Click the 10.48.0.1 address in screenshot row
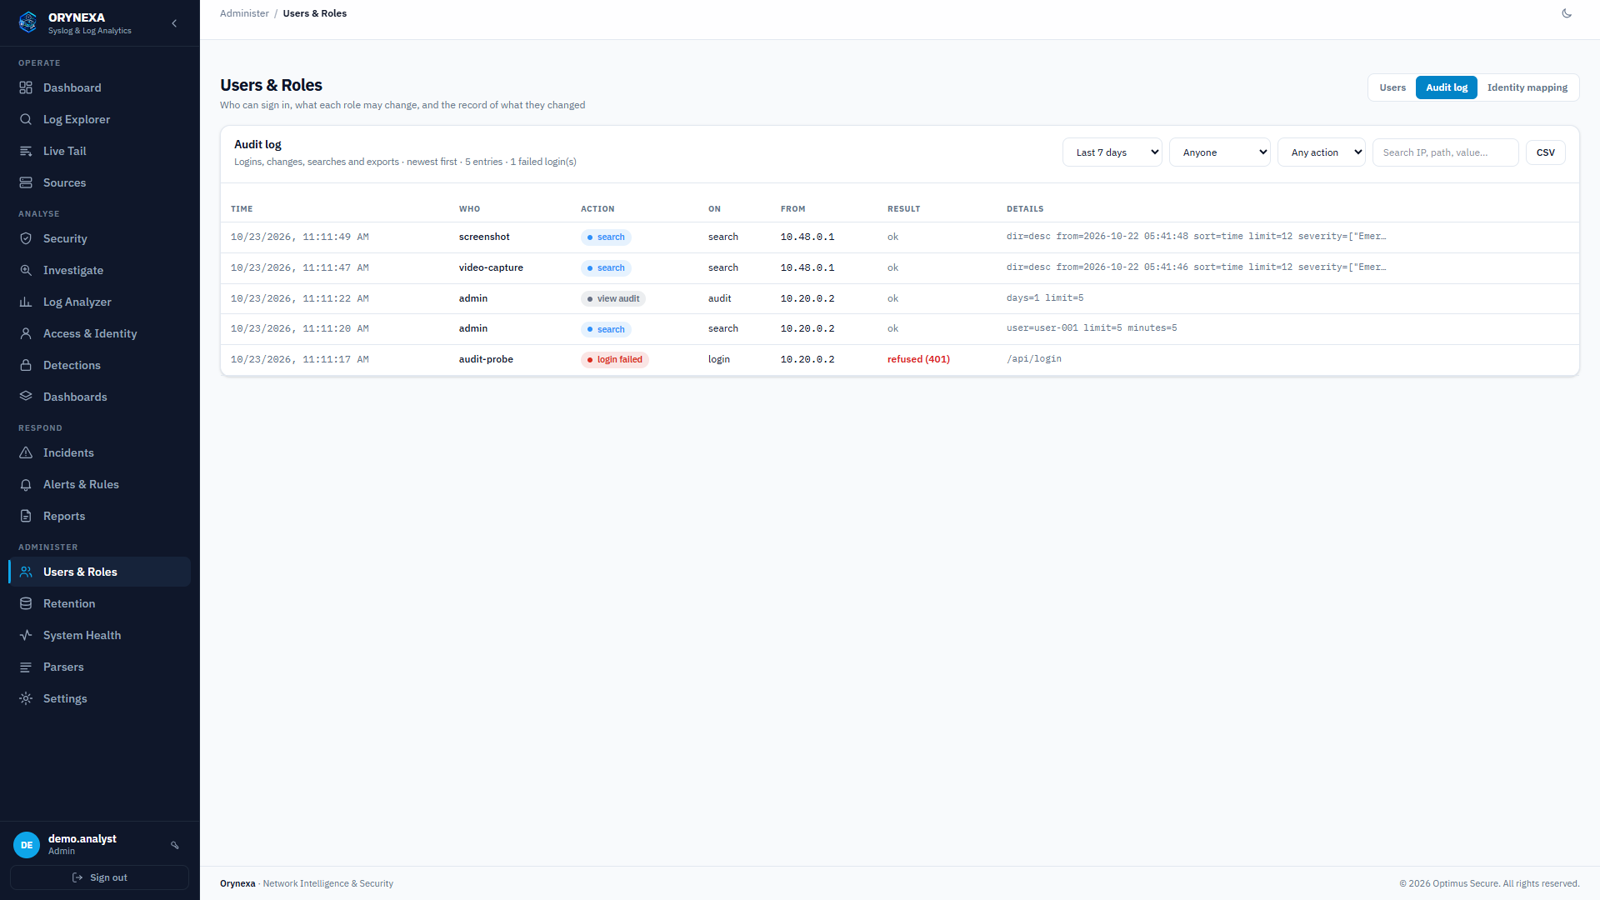 [x=807, y=237]
